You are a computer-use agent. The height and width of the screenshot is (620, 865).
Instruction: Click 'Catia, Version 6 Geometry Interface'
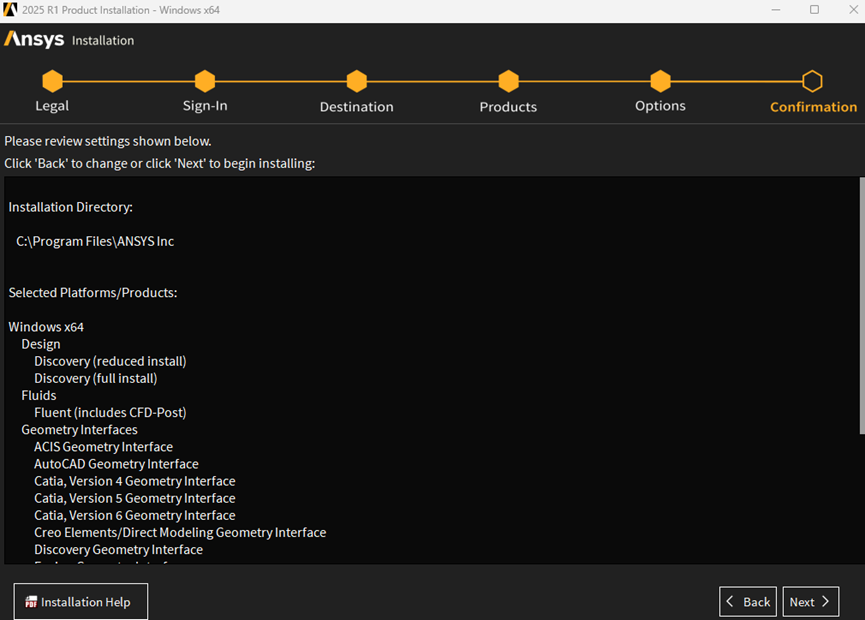tap(135, 515)
